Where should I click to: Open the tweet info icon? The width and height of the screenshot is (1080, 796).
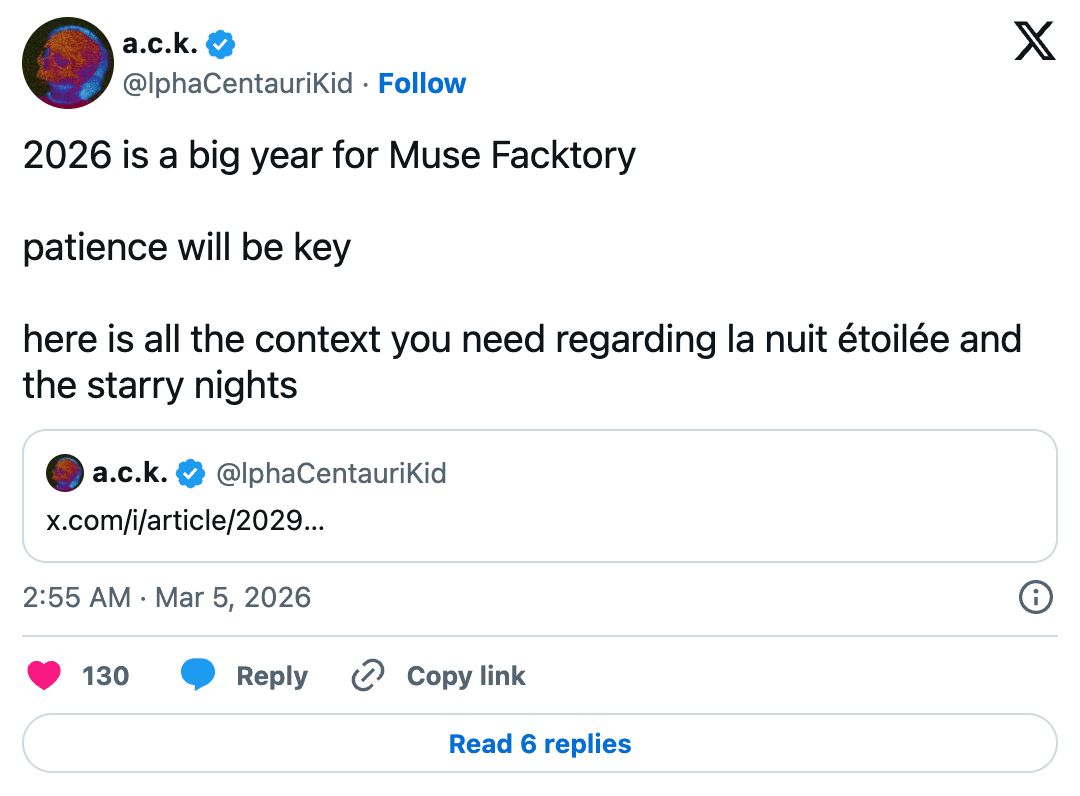[1035, 598]
